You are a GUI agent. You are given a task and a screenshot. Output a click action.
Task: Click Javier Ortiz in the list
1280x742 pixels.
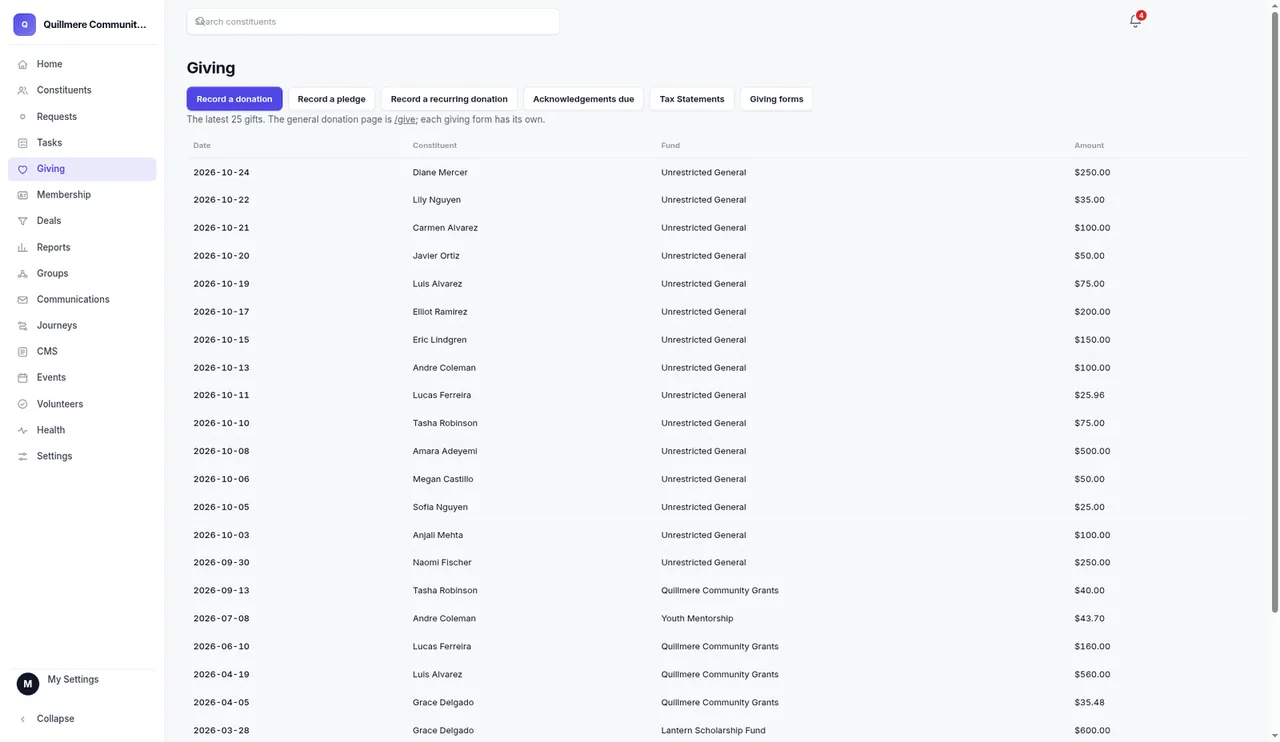point(436,256)
